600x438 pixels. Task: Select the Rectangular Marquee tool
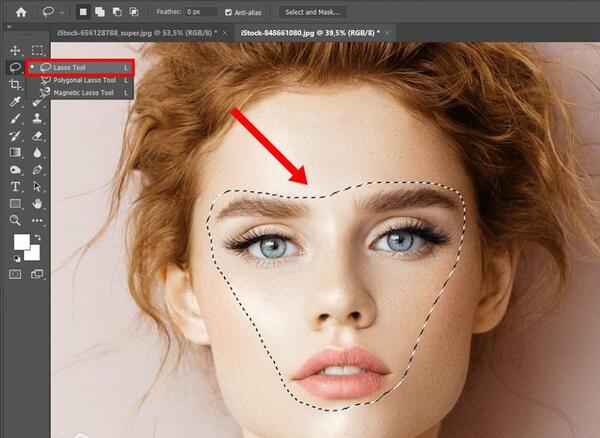[37, 50]
